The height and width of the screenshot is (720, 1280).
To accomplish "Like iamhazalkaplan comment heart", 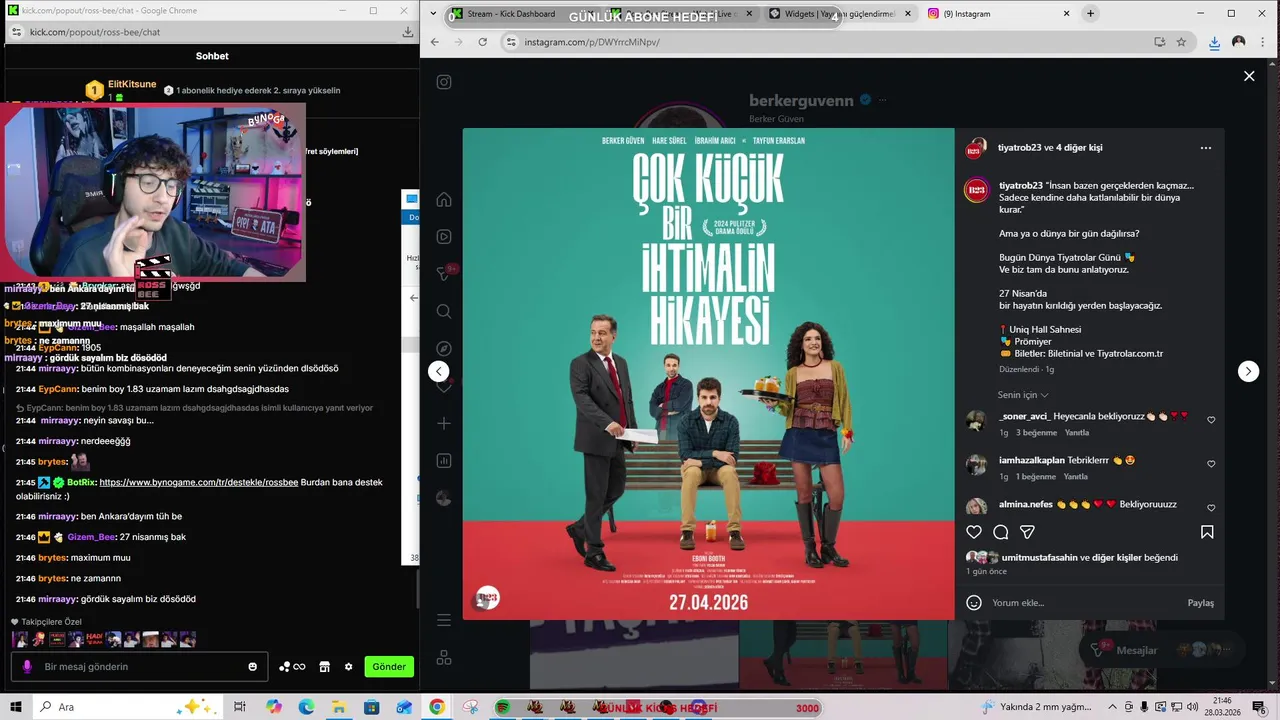I will pos(1211,464).
